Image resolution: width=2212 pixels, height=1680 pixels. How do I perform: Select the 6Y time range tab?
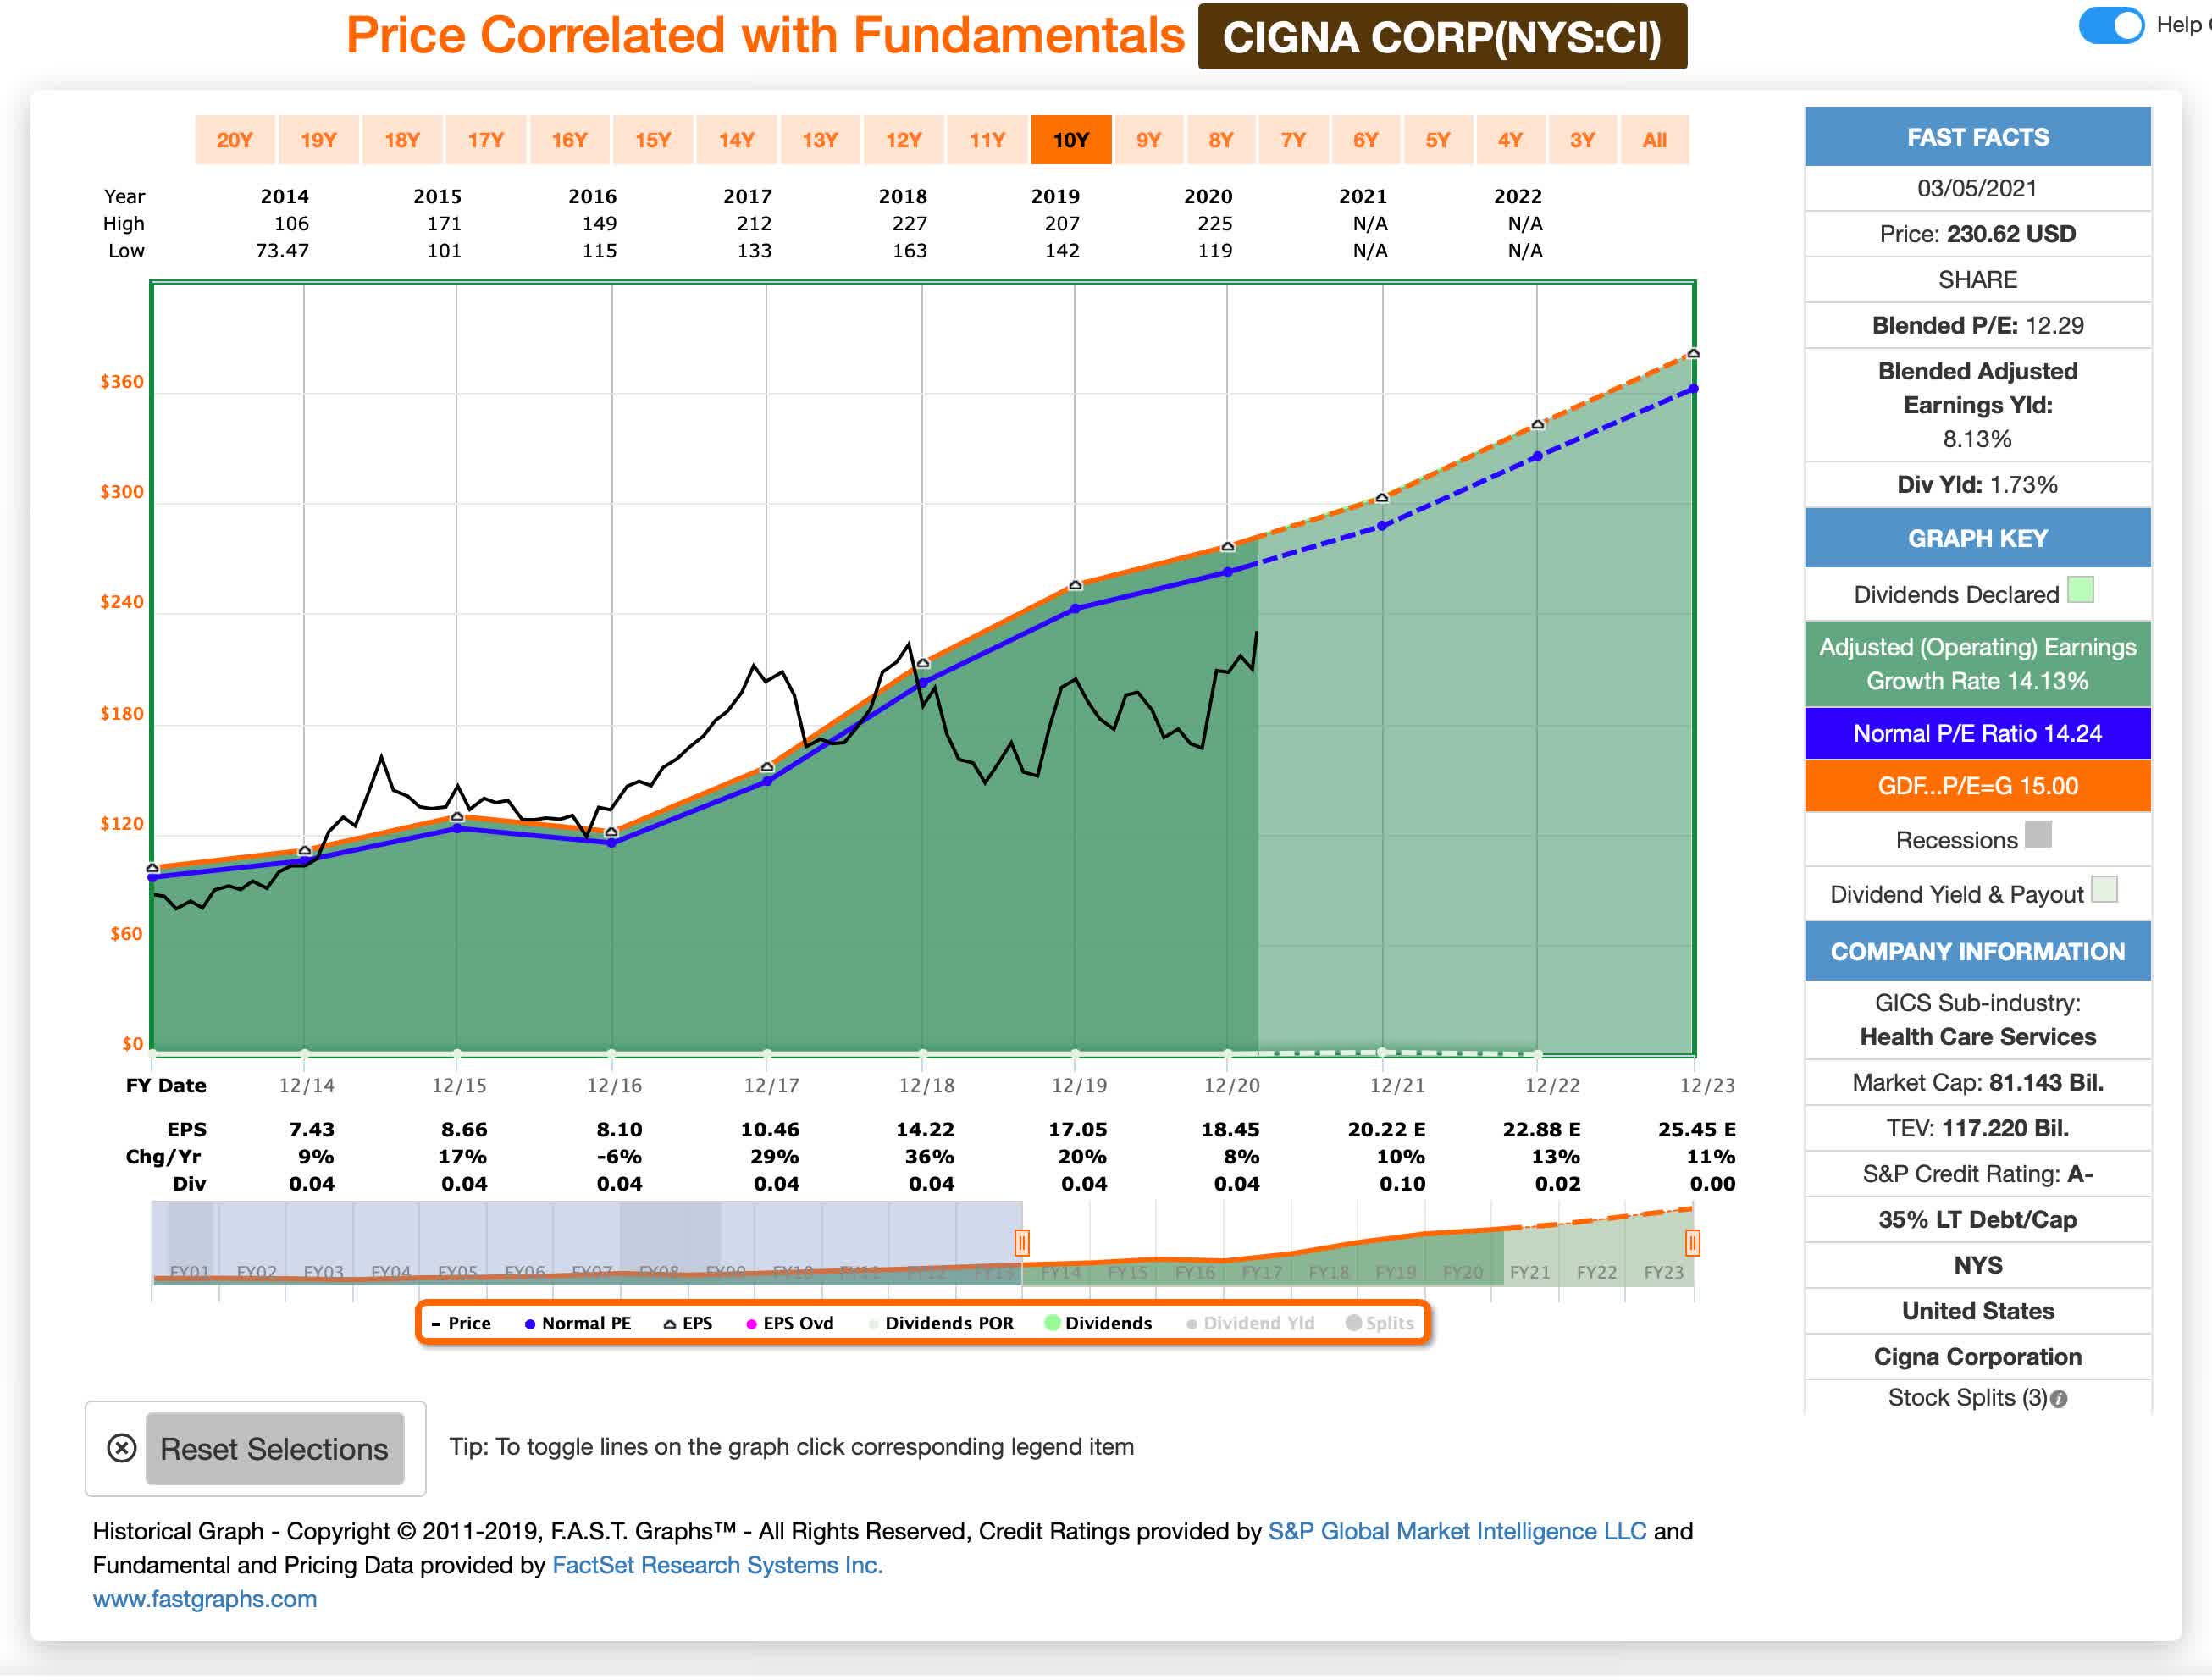click(x=1366, y=140)
